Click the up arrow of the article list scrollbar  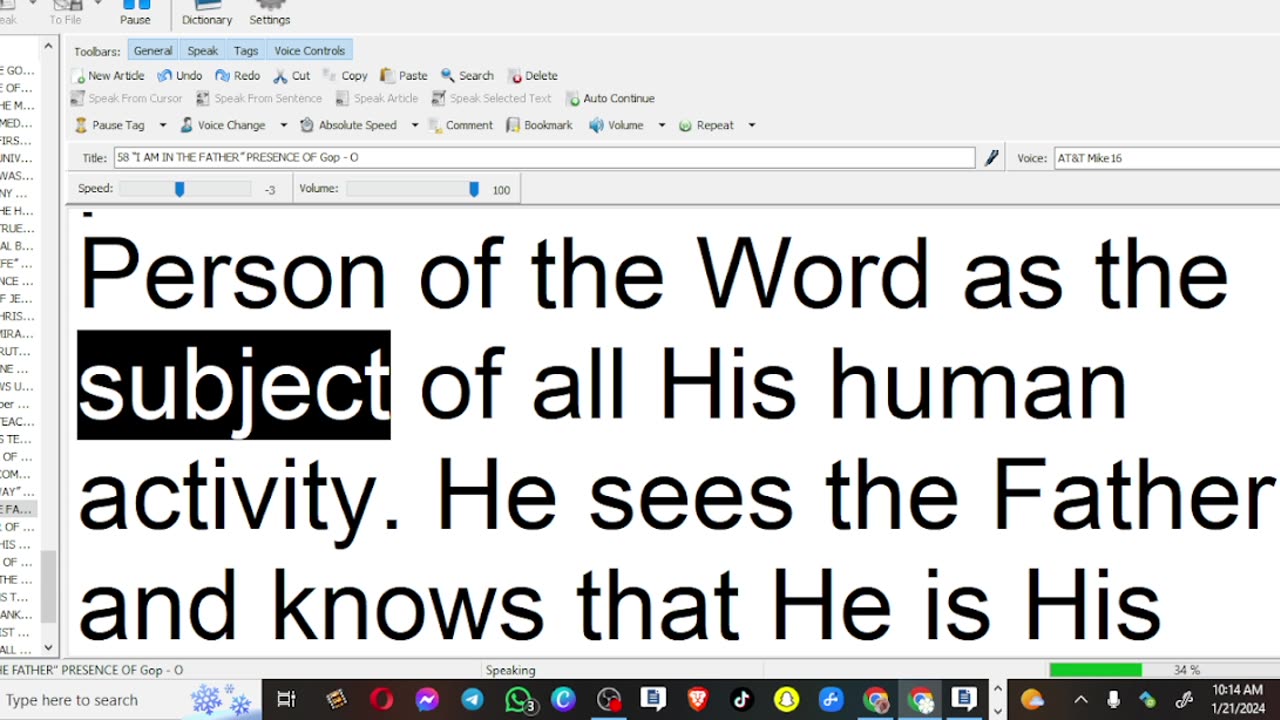tap(48, 47)
